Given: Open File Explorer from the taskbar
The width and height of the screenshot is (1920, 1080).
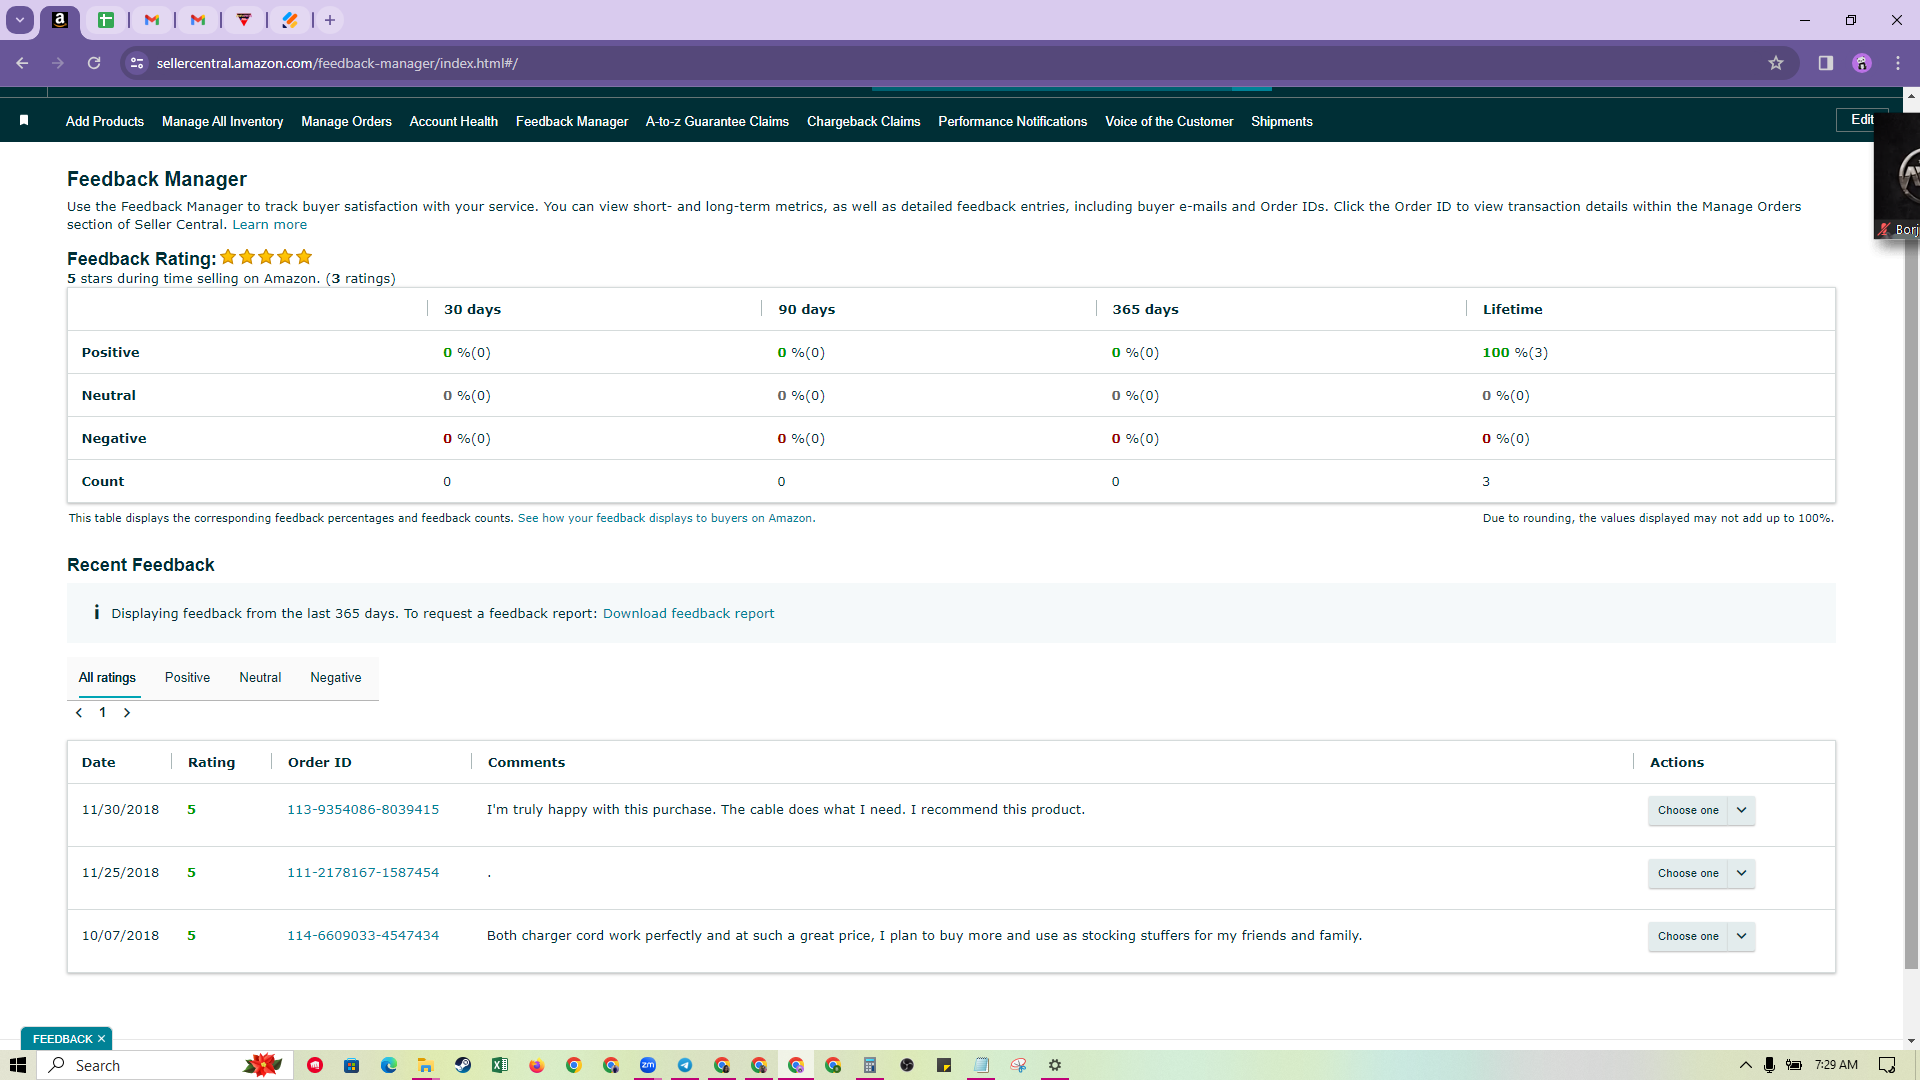Looking at the screenshot, I should point(426,1065).
